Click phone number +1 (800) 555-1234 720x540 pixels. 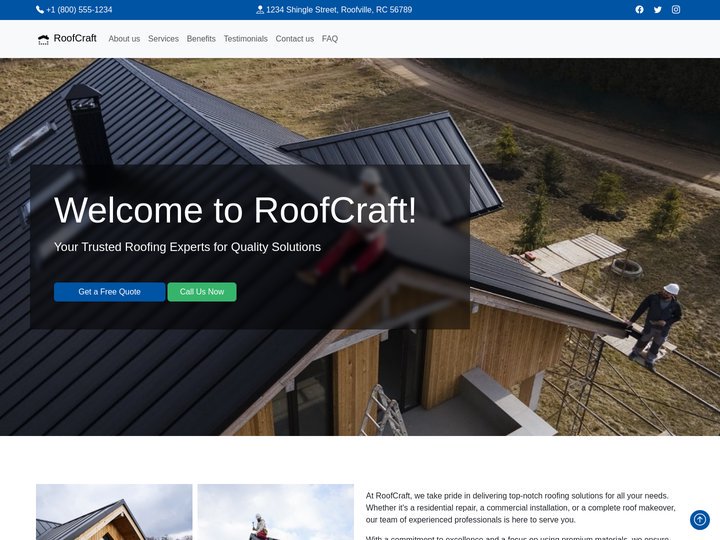pos(79,10)
